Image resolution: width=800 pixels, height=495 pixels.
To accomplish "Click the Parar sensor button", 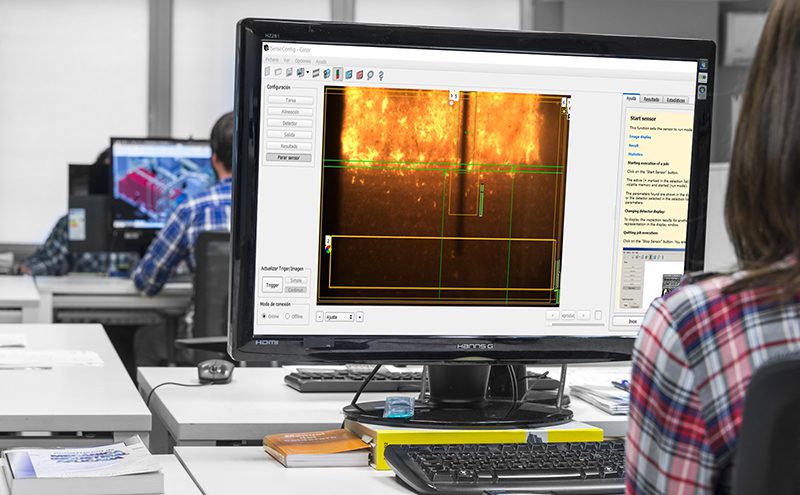I will pyautogui.click(x=289, y=158).
